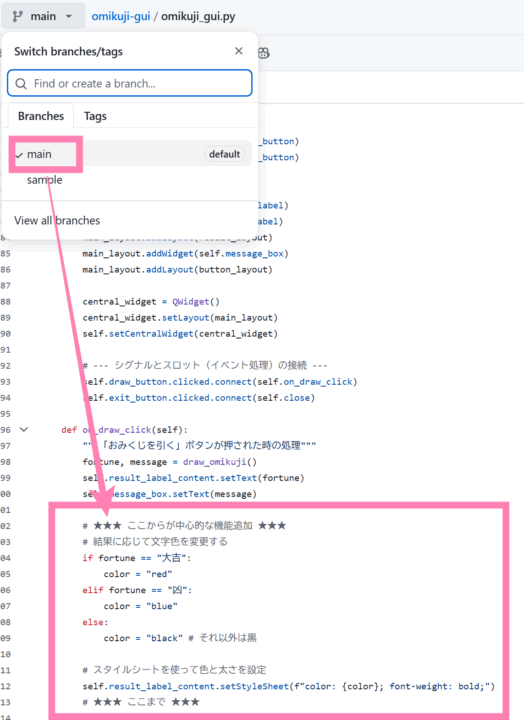
Task: Close the Switch branches/tags popup
Action: [239, 51]
